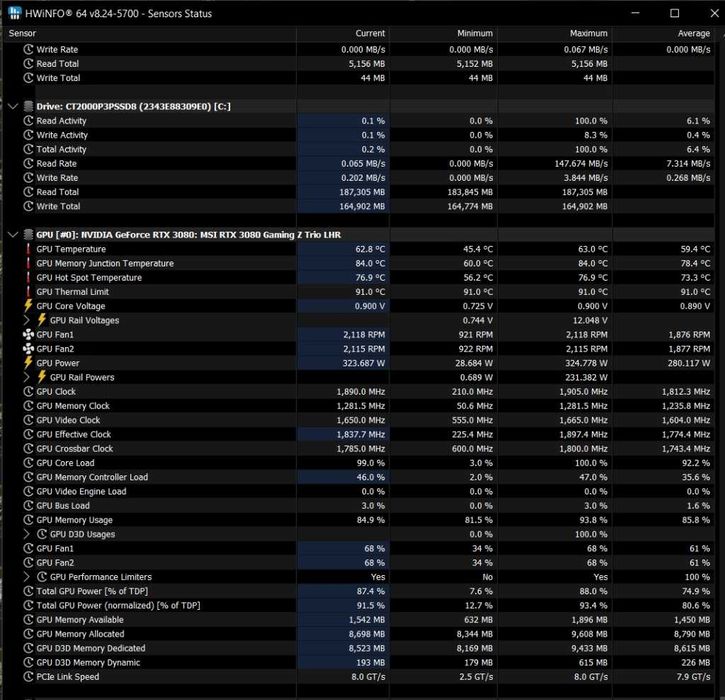The image size is (725, 700).
Task: Click fan icon beside GPU Fan1 RPM row
Action: tap(28, 334)
